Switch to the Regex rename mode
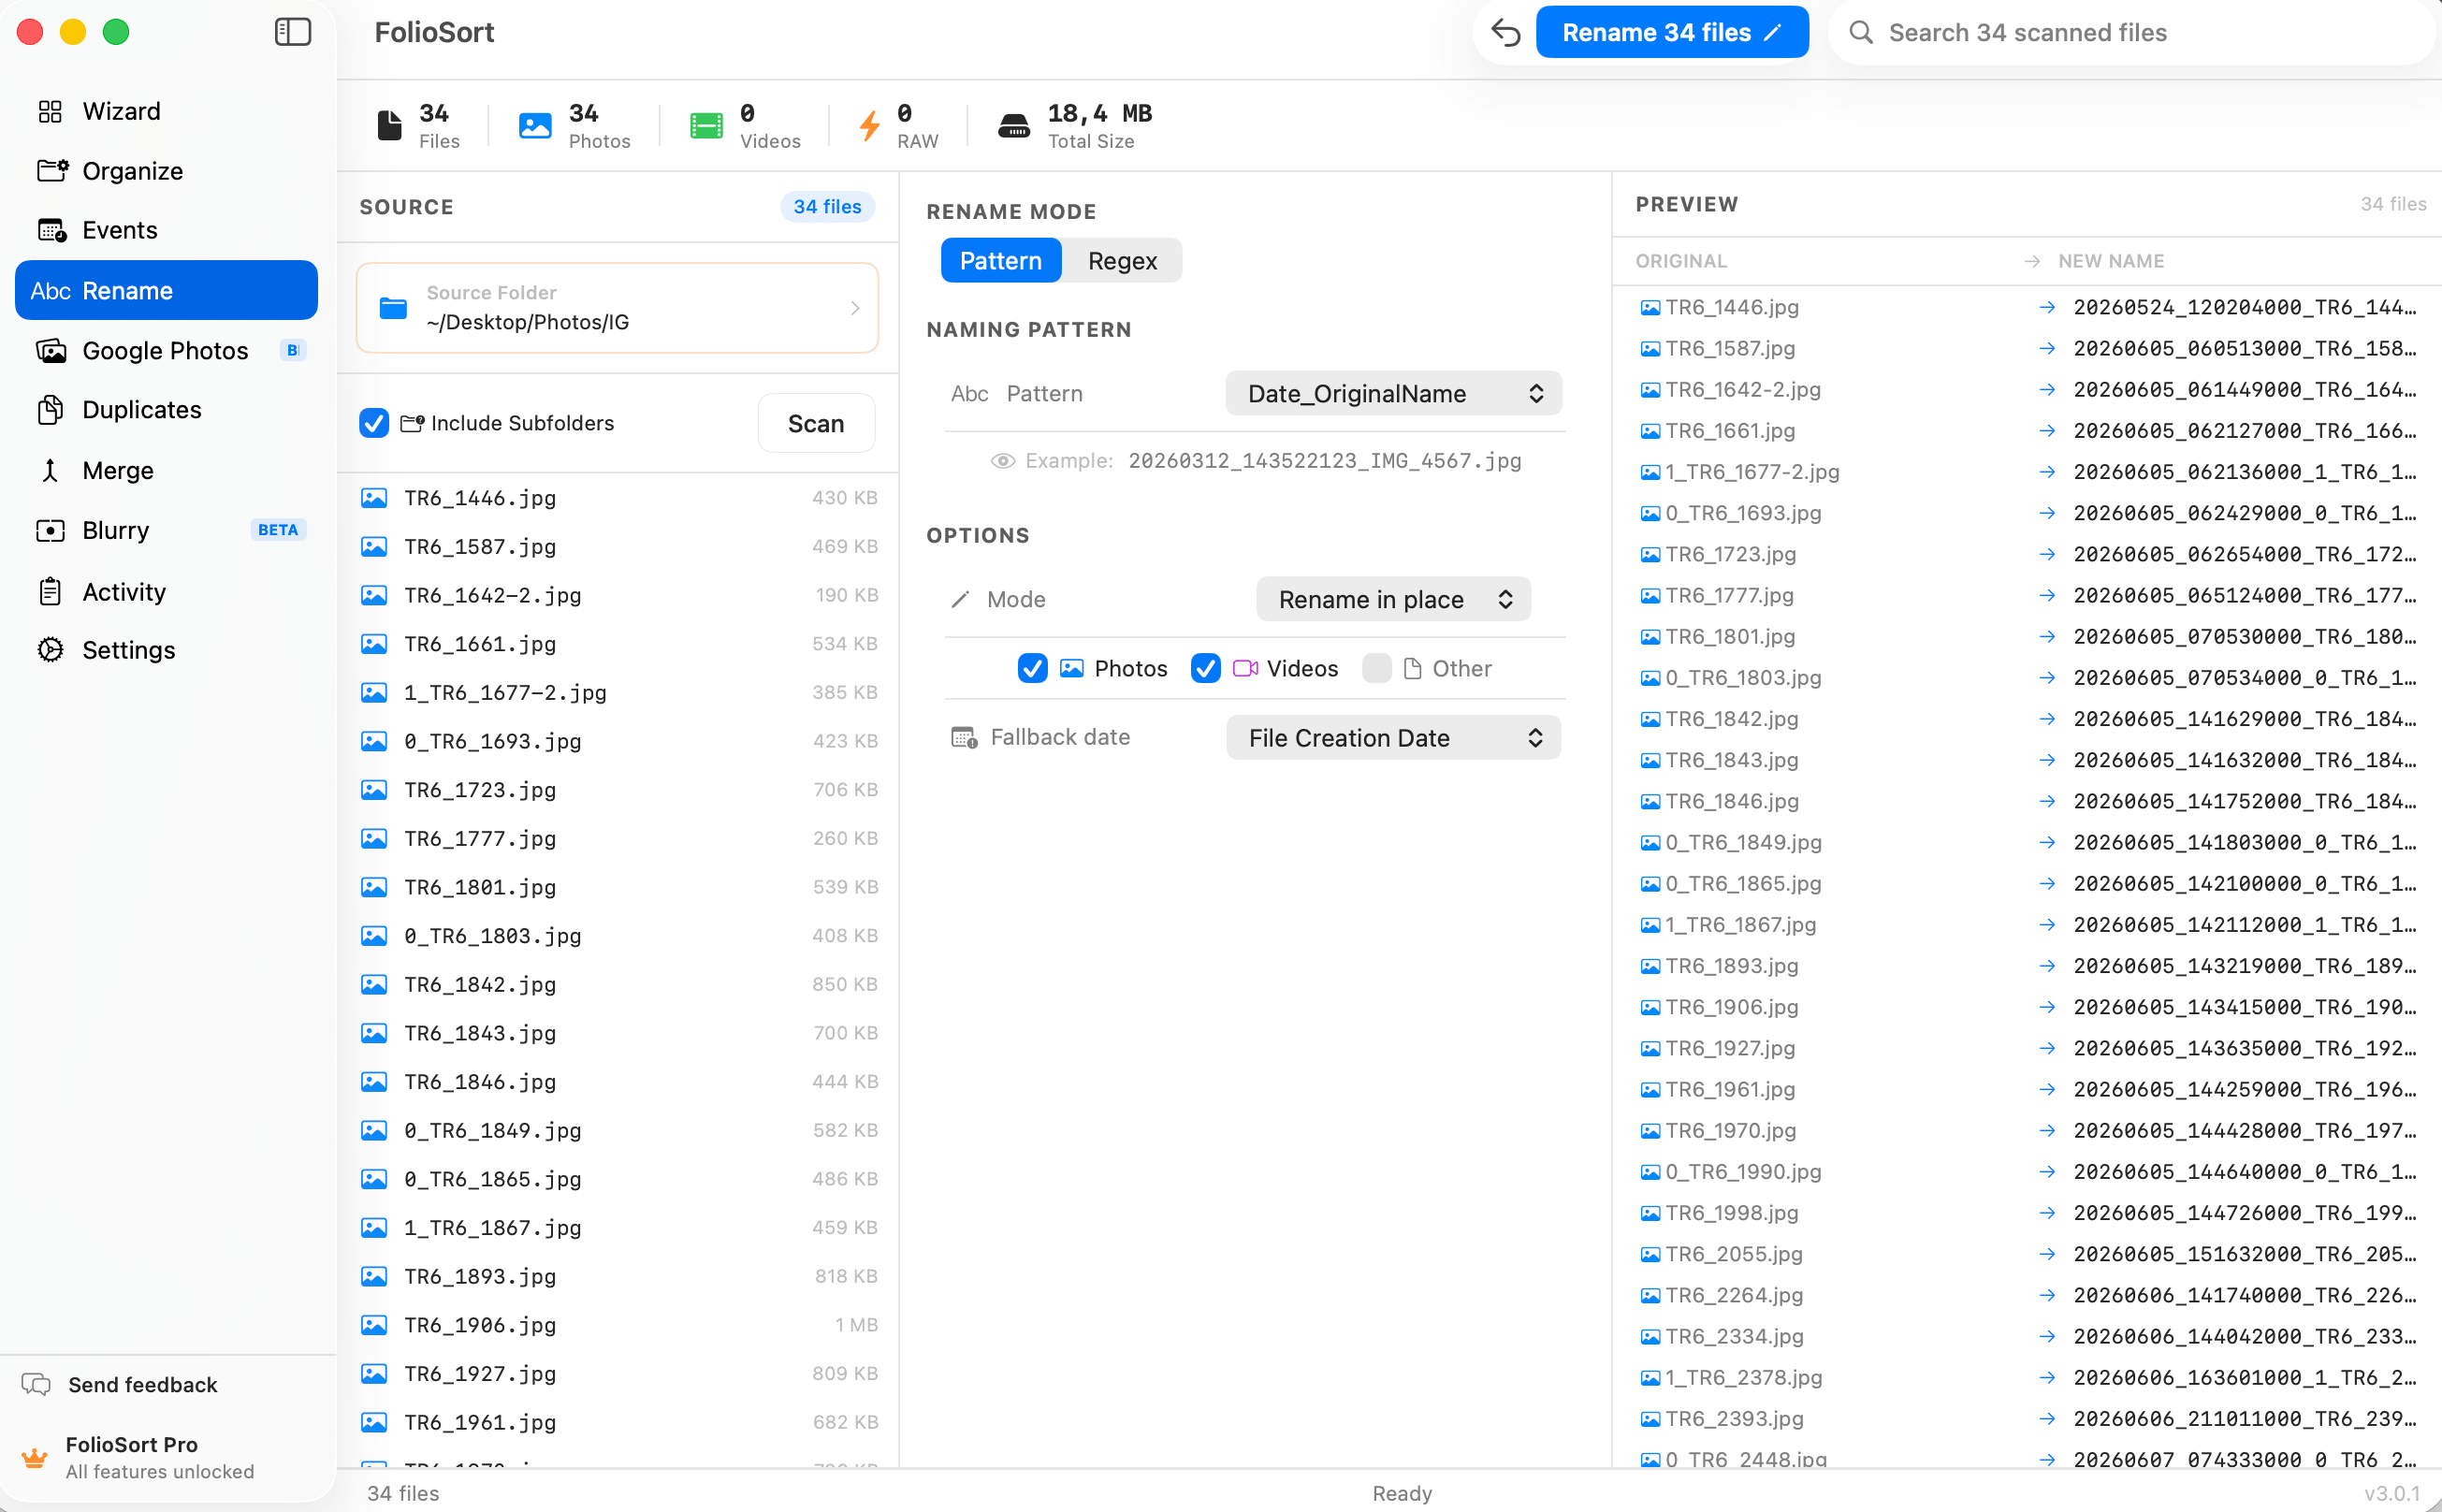 [1122, 260]
